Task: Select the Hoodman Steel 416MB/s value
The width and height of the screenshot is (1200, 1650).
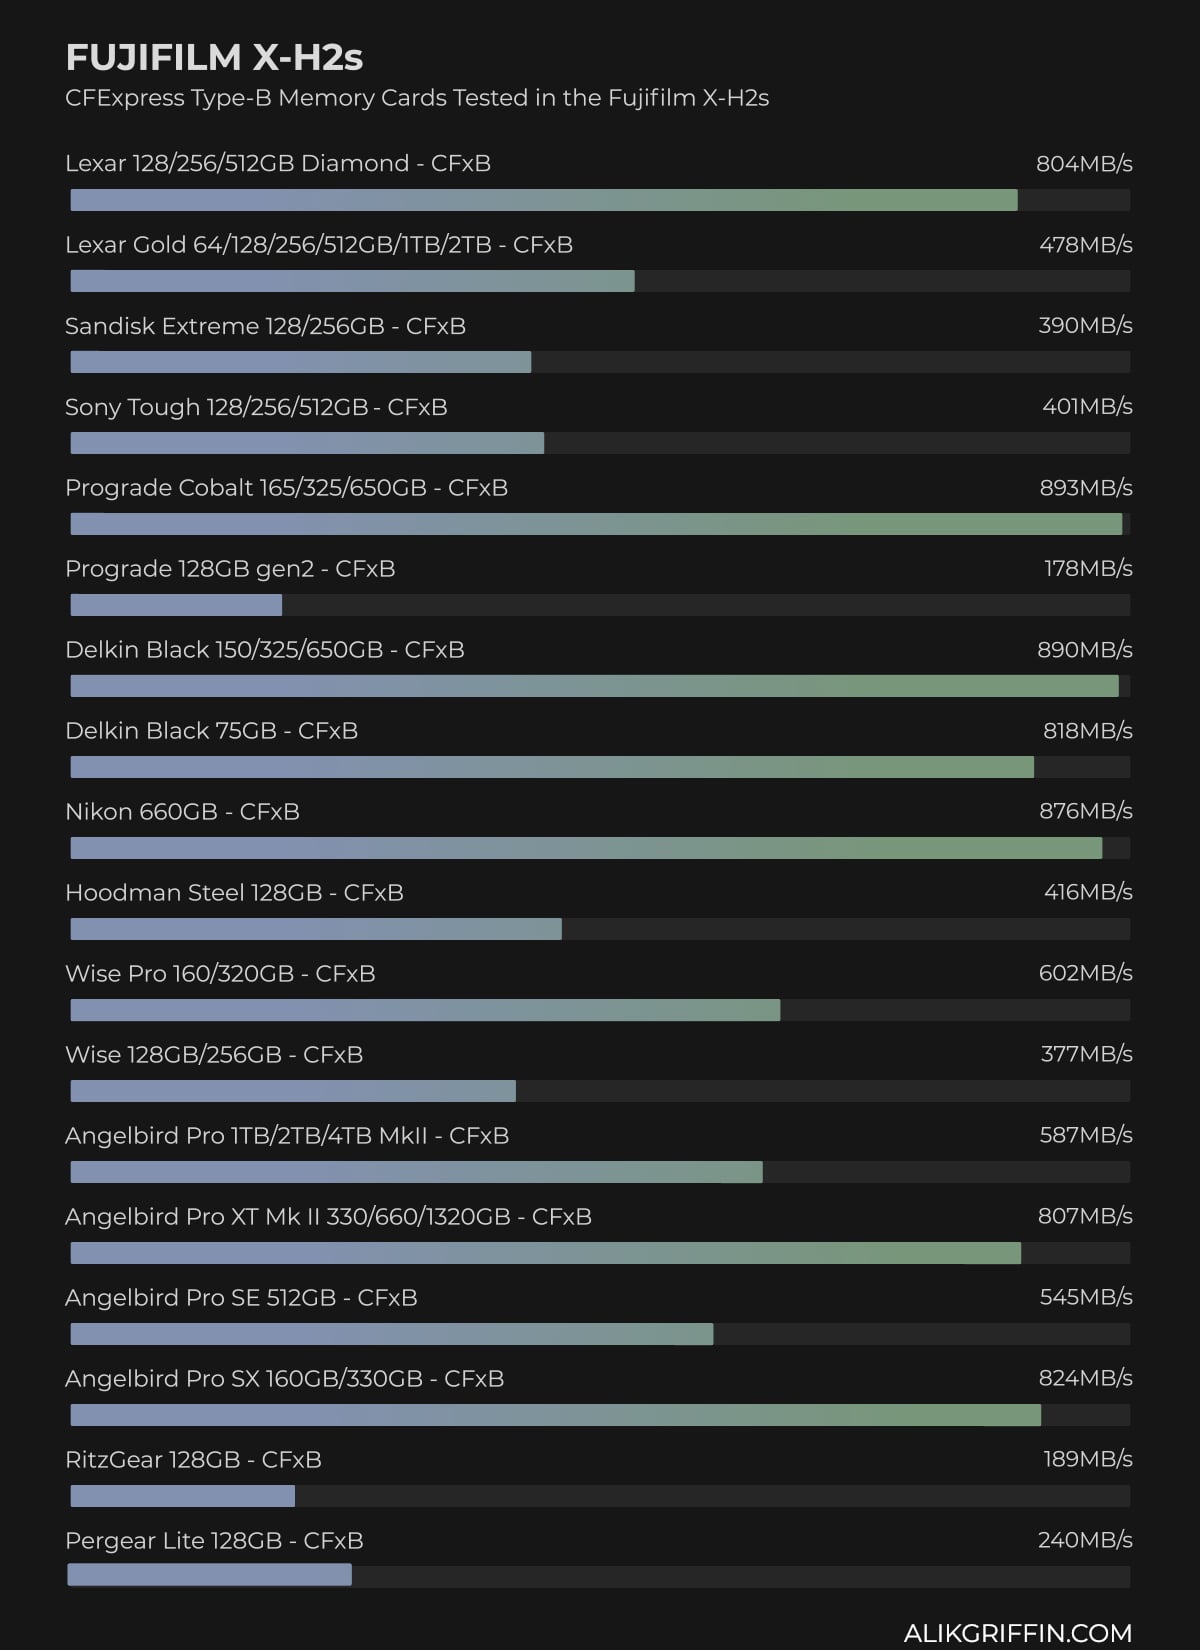Action: point(1087,892)
